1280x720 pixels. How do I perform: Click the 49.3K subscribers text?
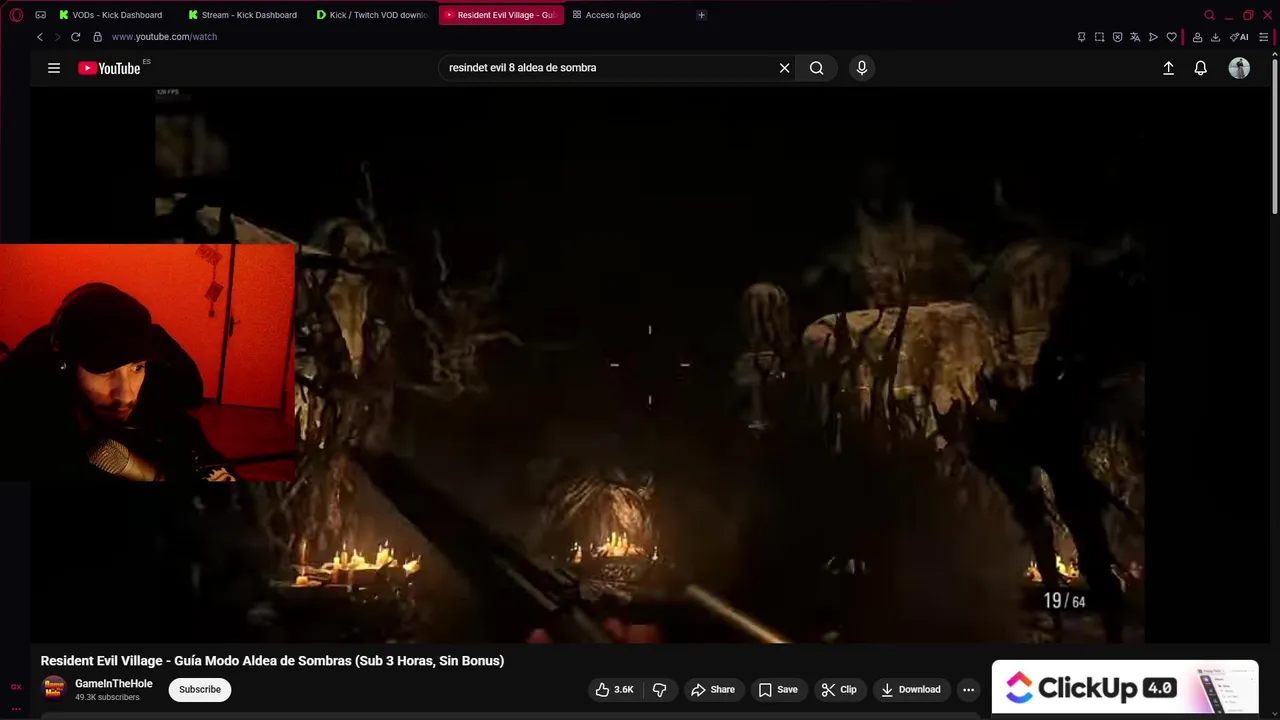pyautogui.click(x=107, y=698)
